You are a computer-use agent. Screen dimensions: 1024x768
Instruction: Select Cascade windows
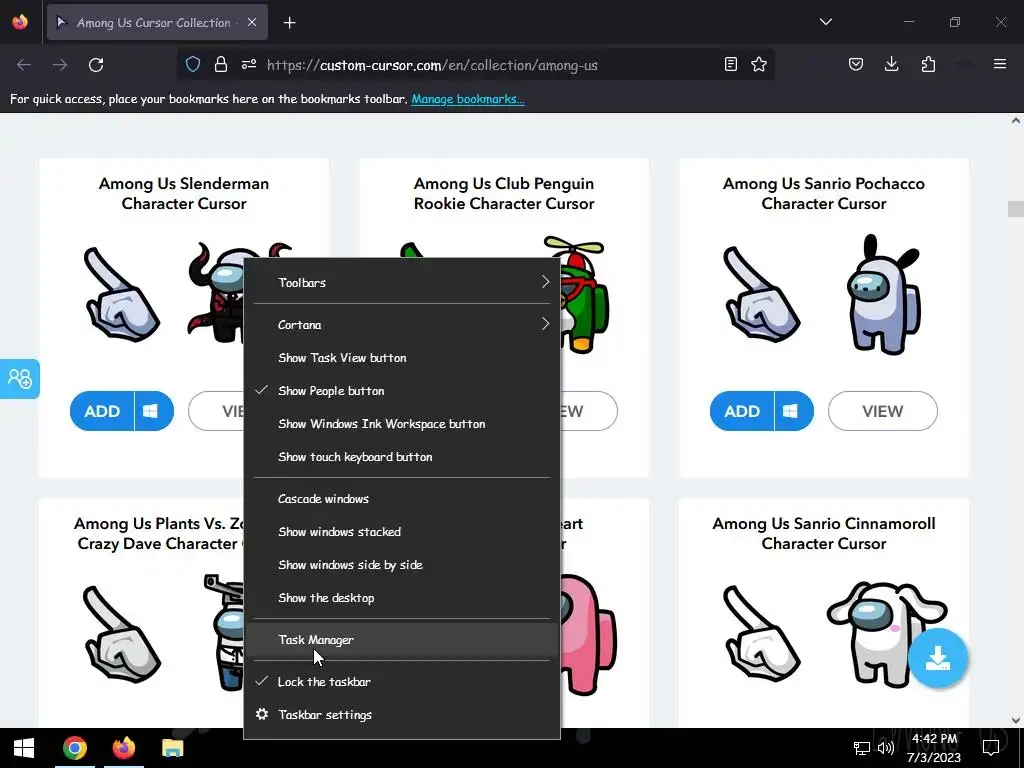point(402,498)
